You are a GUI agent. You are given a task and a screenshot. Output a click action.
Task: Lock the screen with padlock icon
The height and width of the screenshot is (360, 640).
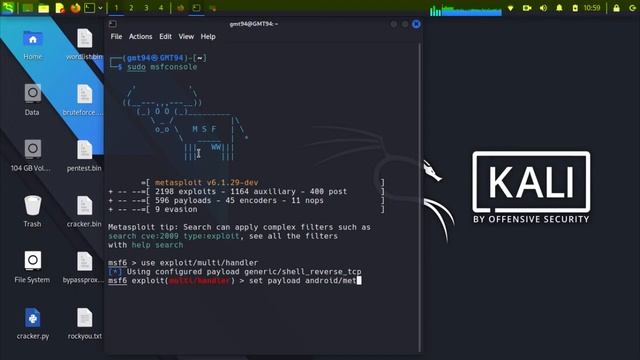[x=616, y=8]
